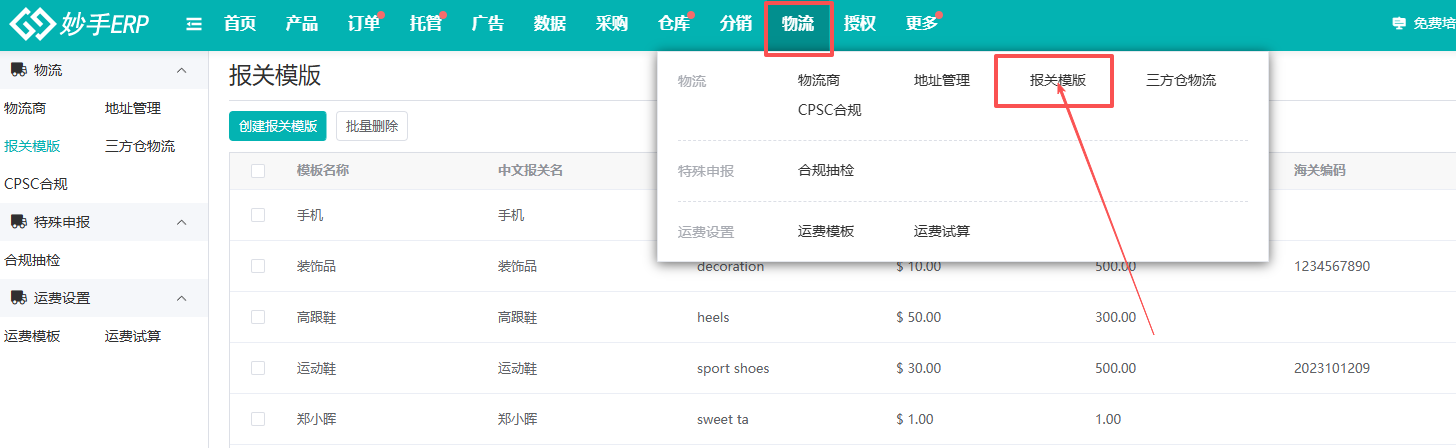Screen dimensions: 1456x448
Task: Check the box for the 手机 row
Action: coord(258,215)
